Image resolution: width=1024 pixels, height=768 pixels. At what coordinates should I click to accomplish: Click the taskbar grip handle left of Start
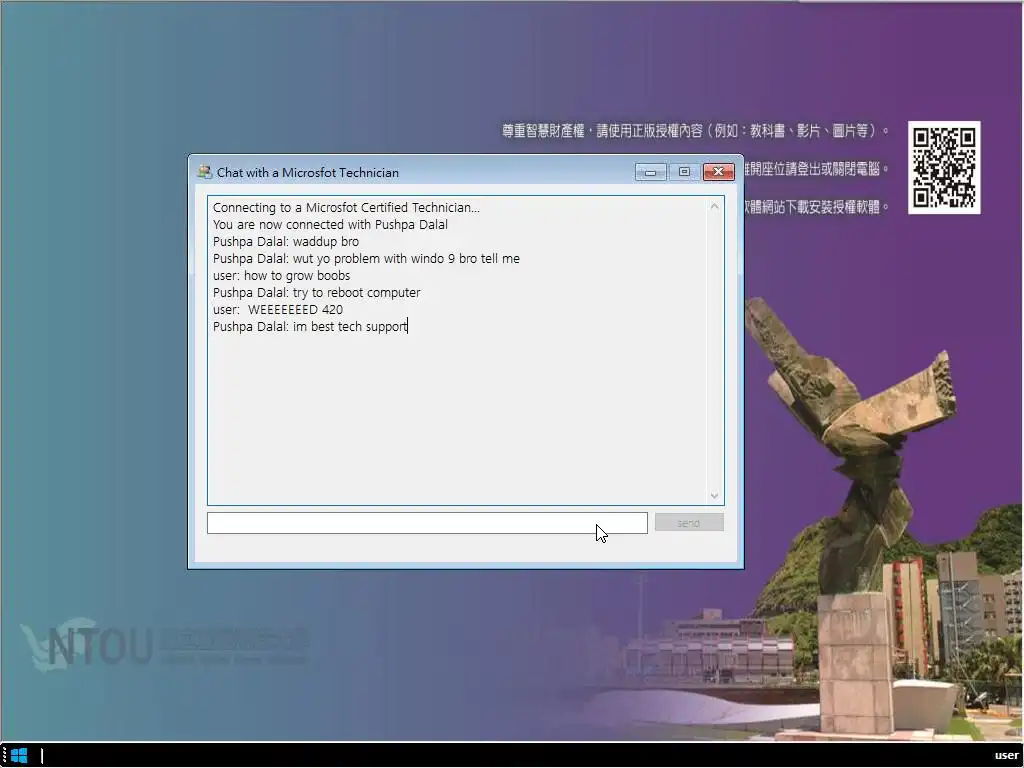tap(4, 756)
